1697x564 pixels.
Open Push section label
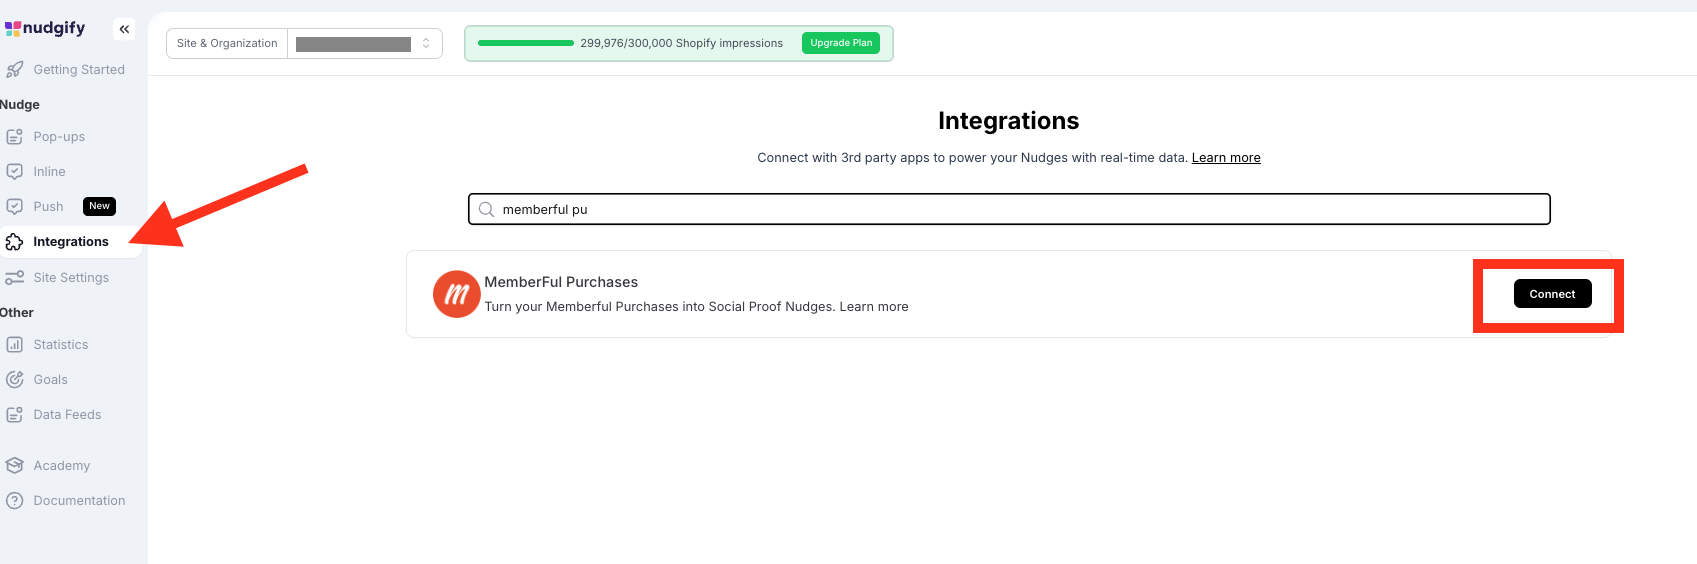[x=48, y=207]
